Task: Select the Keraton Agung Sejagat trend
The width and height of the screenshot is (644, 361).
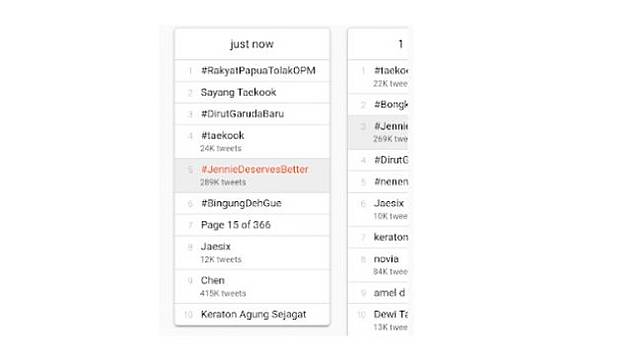Action: [x=252, y=315]
